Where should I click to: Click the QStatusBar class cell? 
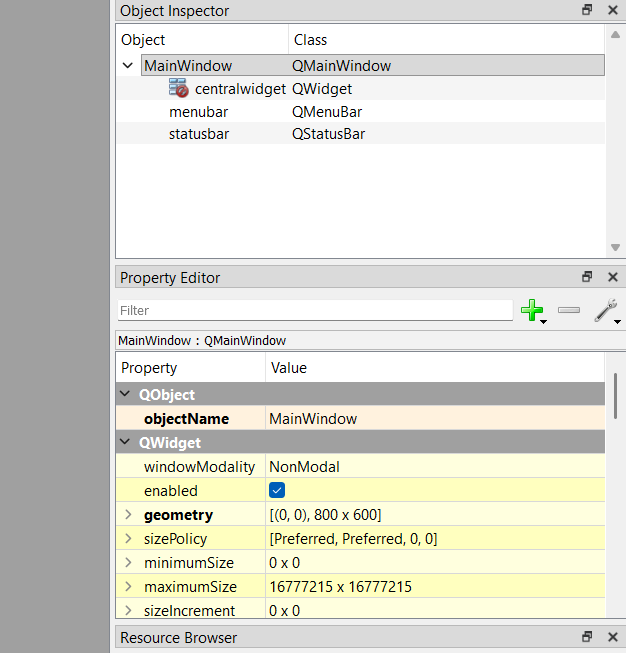coord(328,134)
